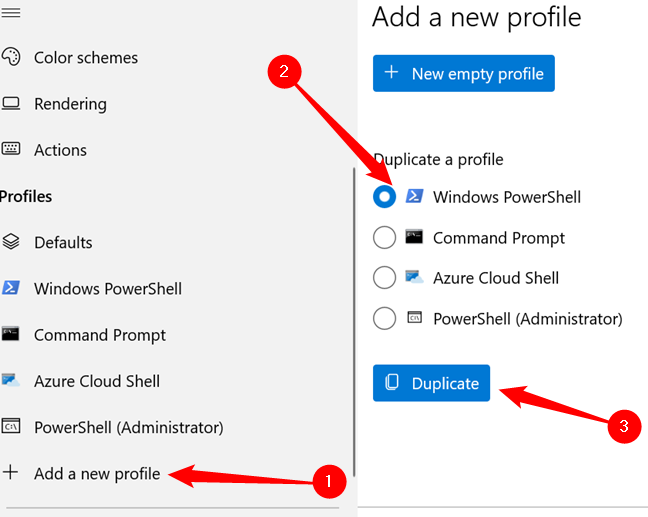Select the Windows PowerShell radio button
This screenshot has width=648, height=517.
click(385, 197)
